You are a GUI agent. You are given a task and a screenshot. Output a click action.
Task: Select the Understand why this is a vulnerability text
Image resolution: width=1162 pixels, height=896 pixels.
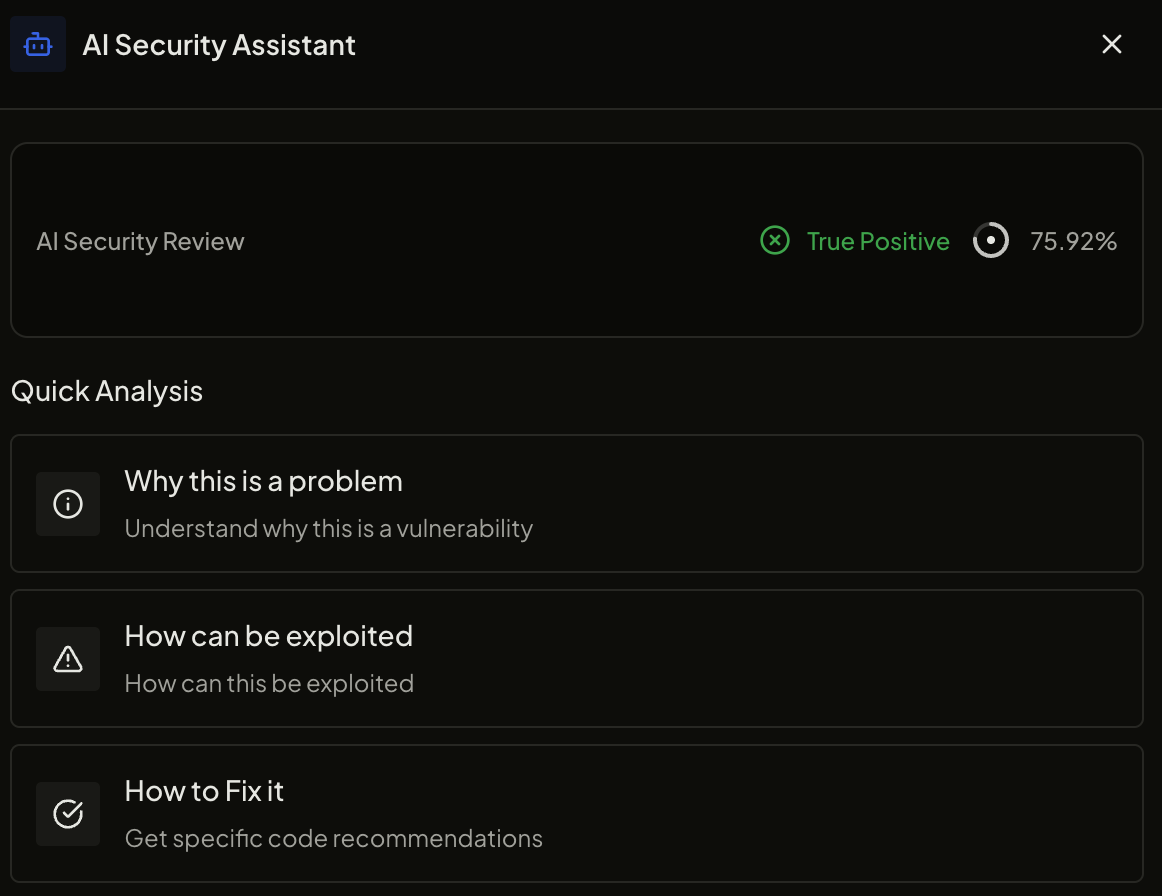tap(329, 528)
